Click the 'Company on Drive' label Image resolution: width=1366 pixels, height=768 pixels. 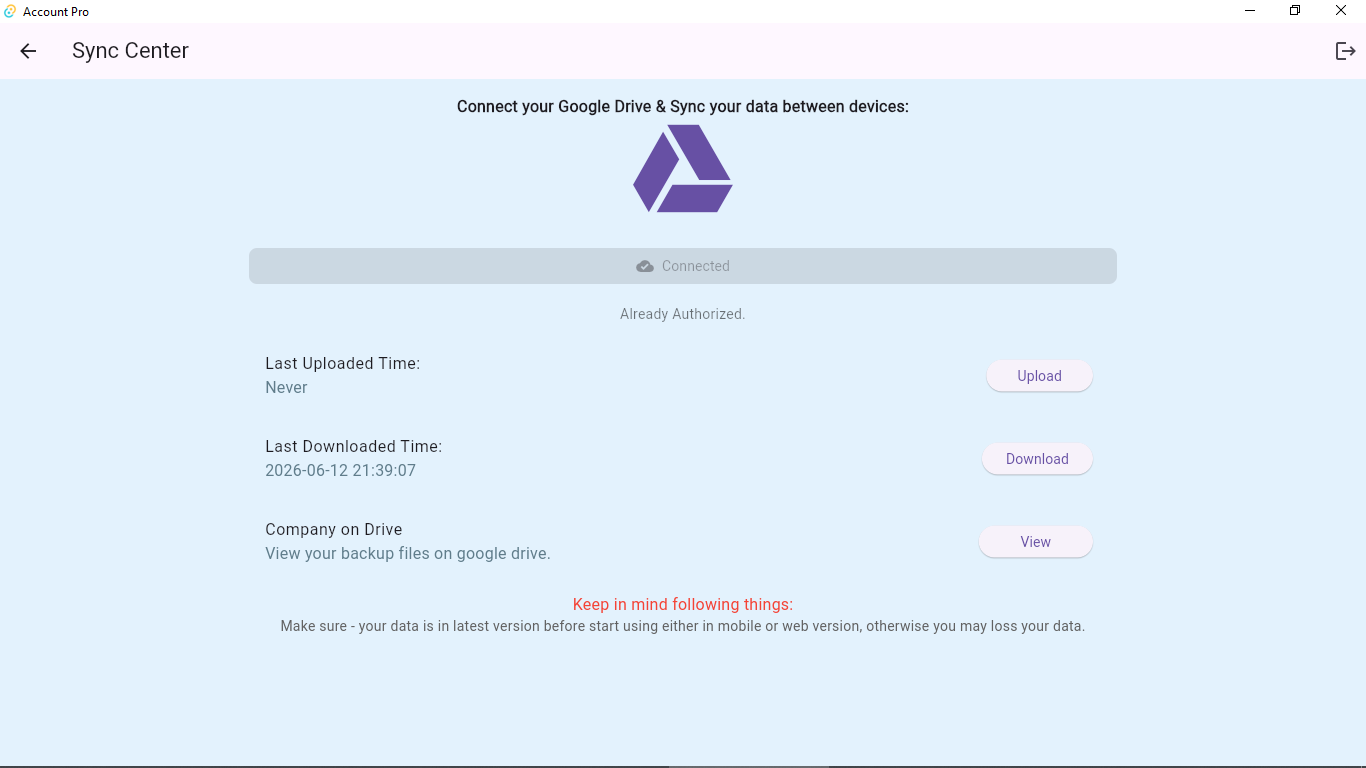334,530
